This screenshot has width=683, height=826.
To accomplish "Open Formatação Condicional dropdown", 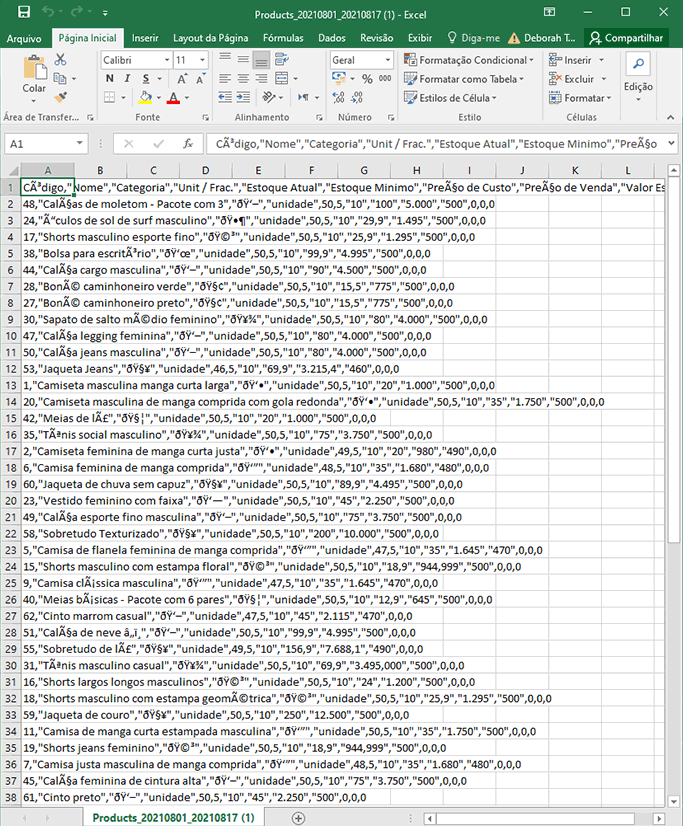I will point(469,60).
